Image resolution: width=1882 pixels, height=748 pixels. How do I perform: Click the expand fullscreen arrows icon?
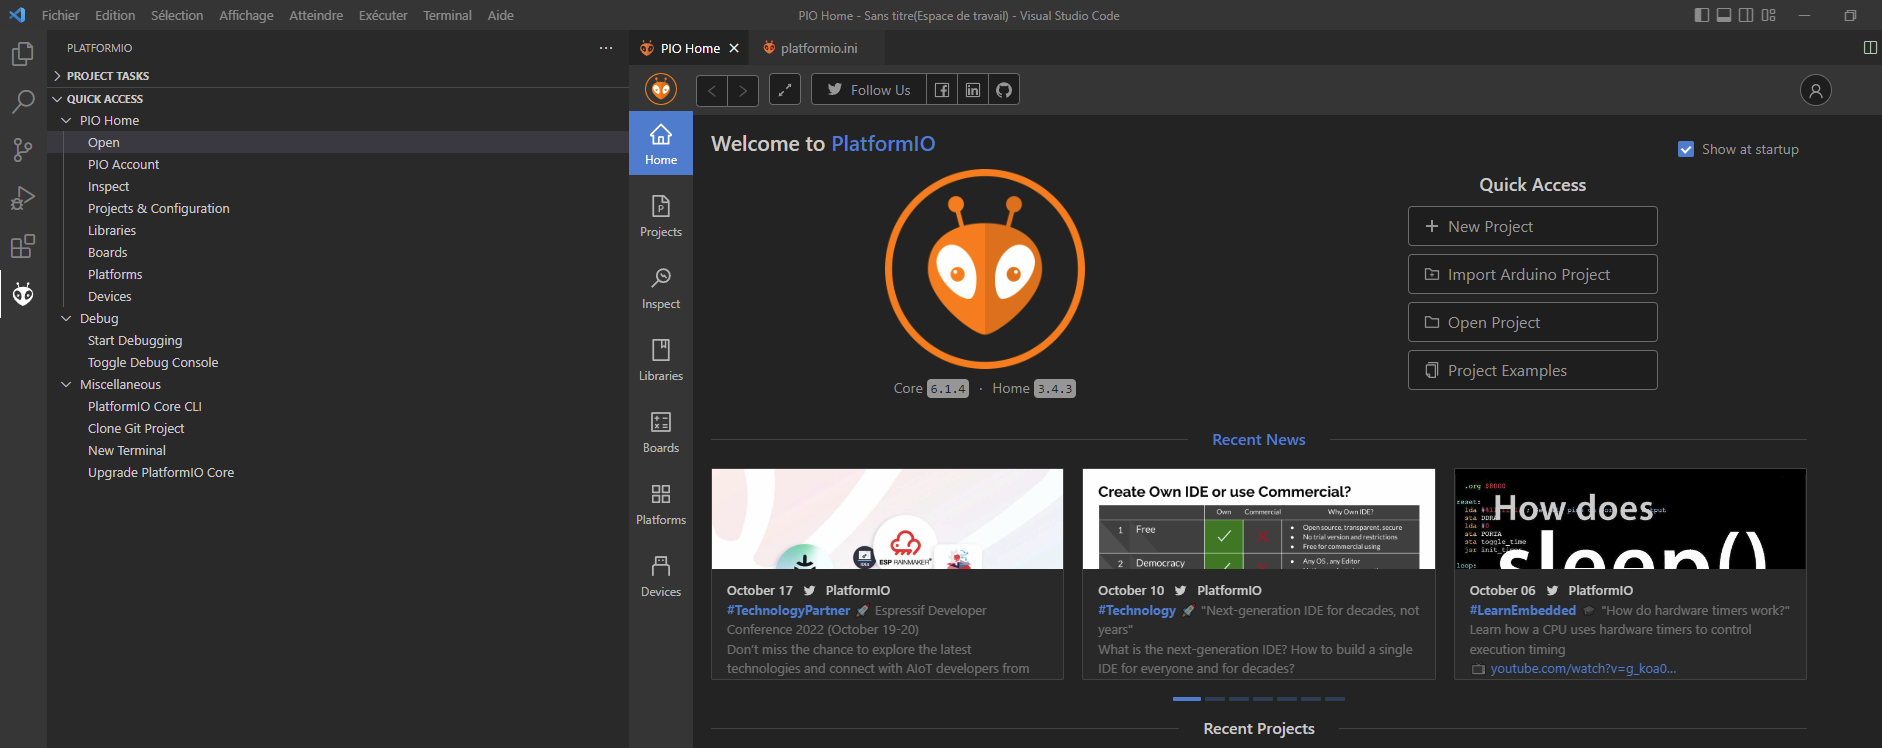785,90
